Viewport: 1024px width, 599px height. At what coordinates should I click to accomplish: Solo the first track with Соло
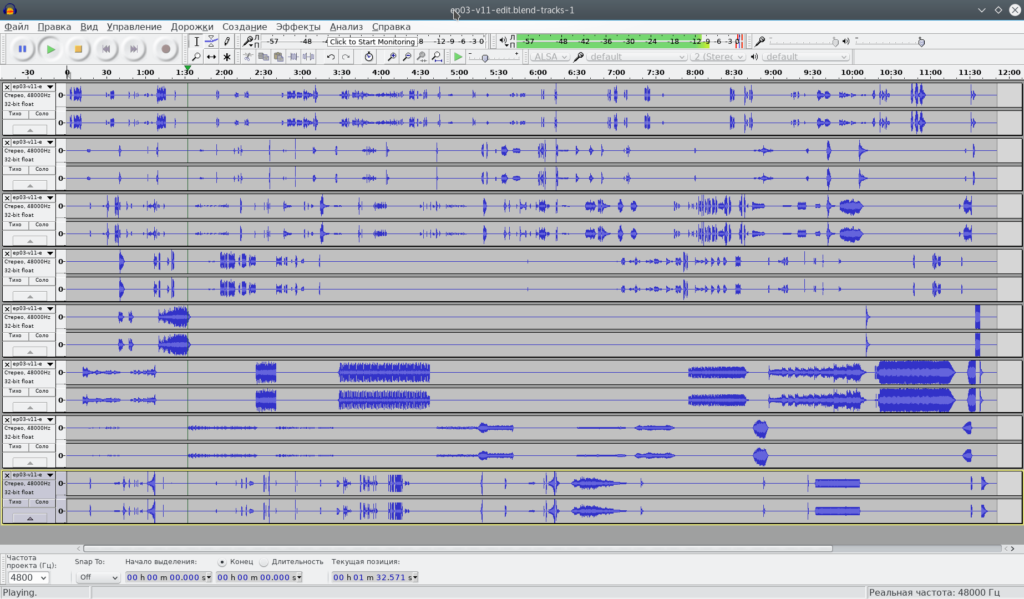(42, 114)
